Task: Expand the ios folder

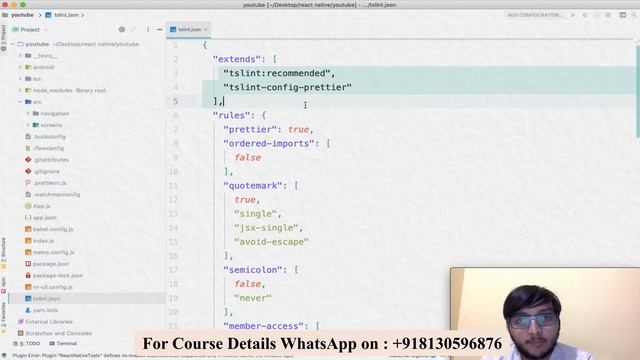Action: 20,78
